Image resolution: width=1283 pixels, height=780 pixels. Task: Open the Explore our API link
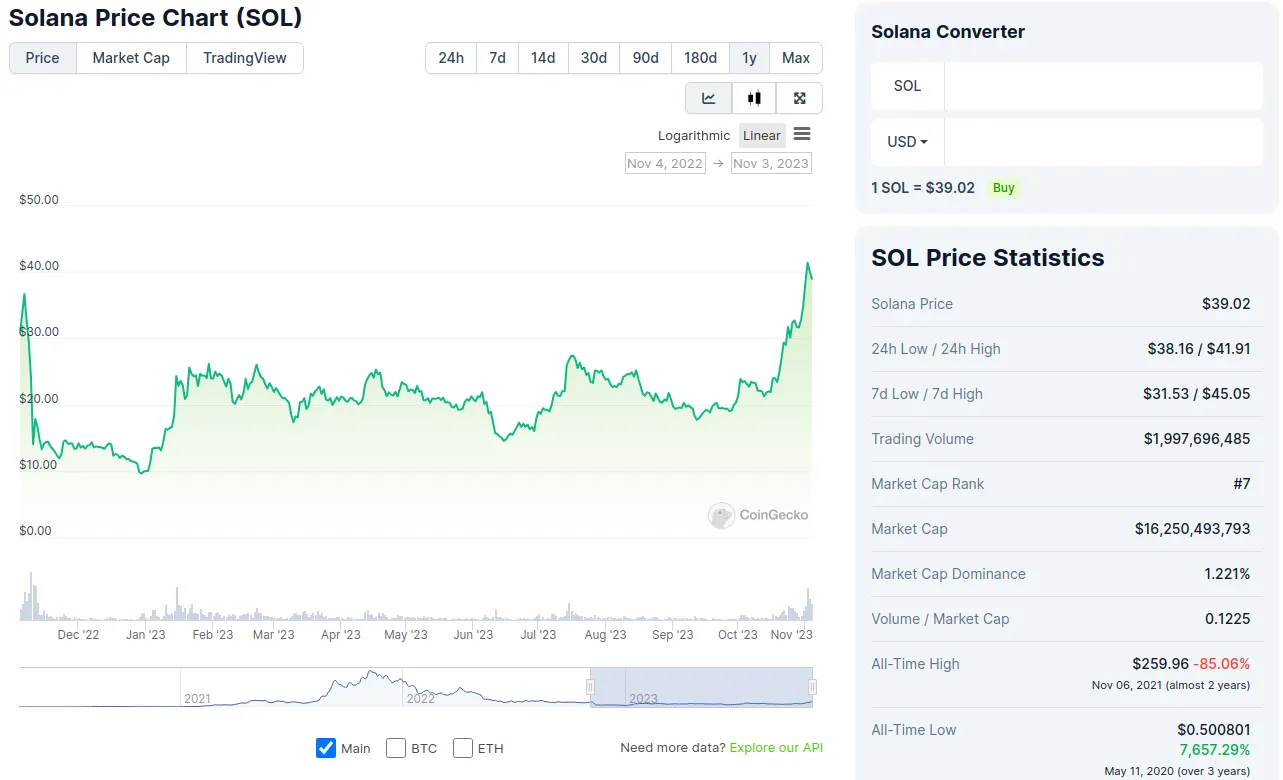(x=776, y=748)
